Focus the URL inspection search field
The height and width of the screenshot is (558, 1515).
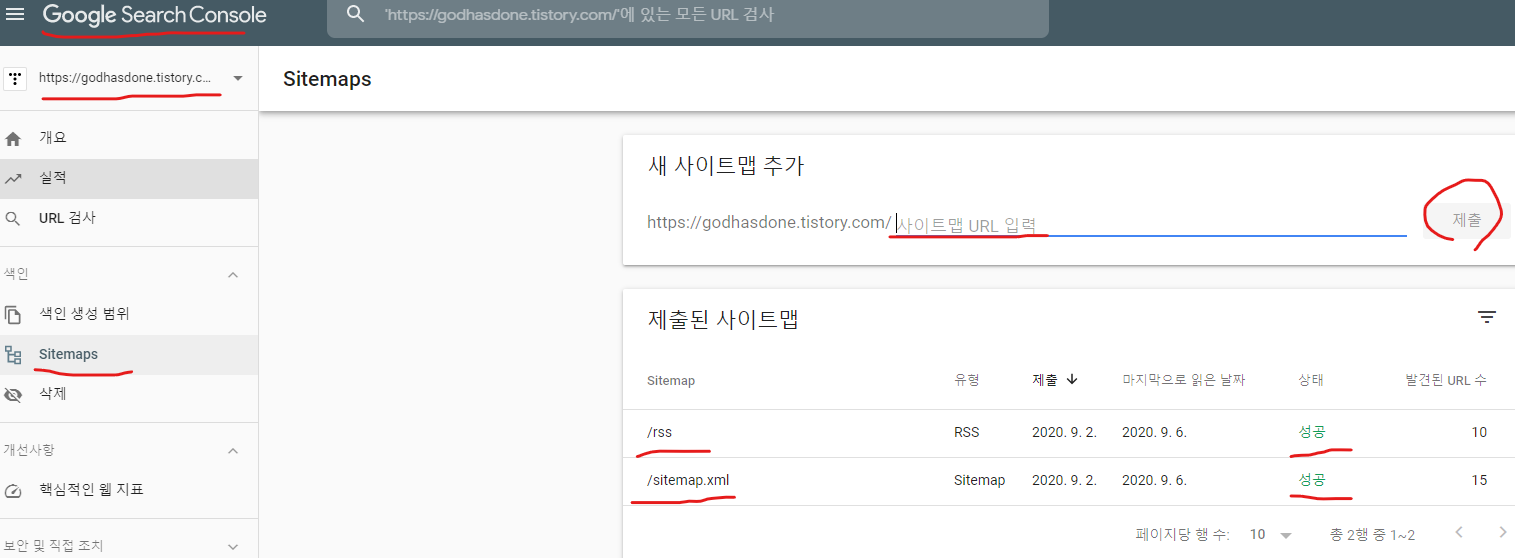687,15
